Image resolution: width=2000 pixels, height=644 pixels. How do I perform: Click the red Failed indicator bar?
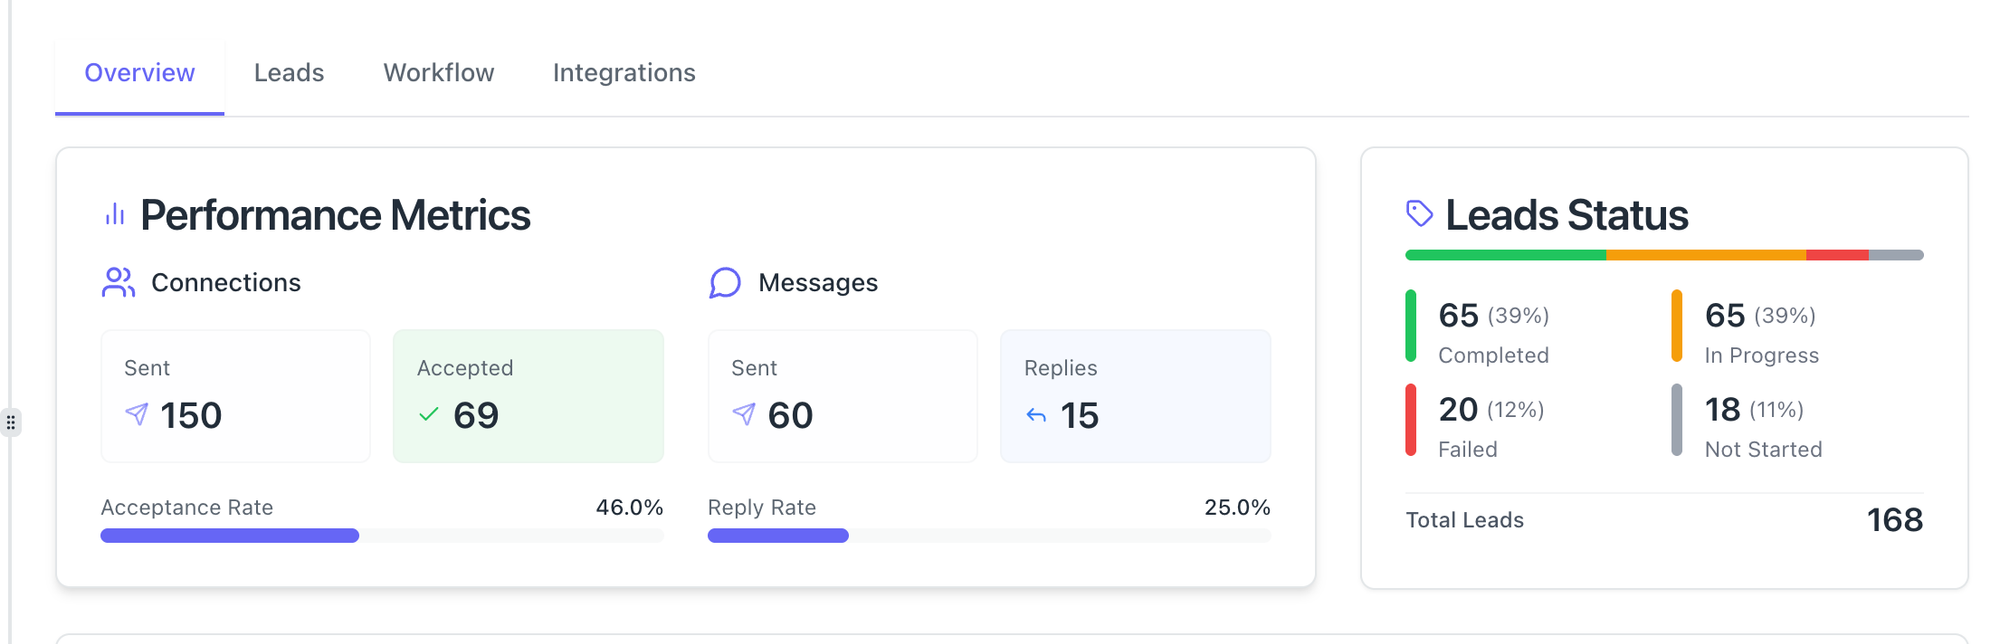tap(1411, 420)
